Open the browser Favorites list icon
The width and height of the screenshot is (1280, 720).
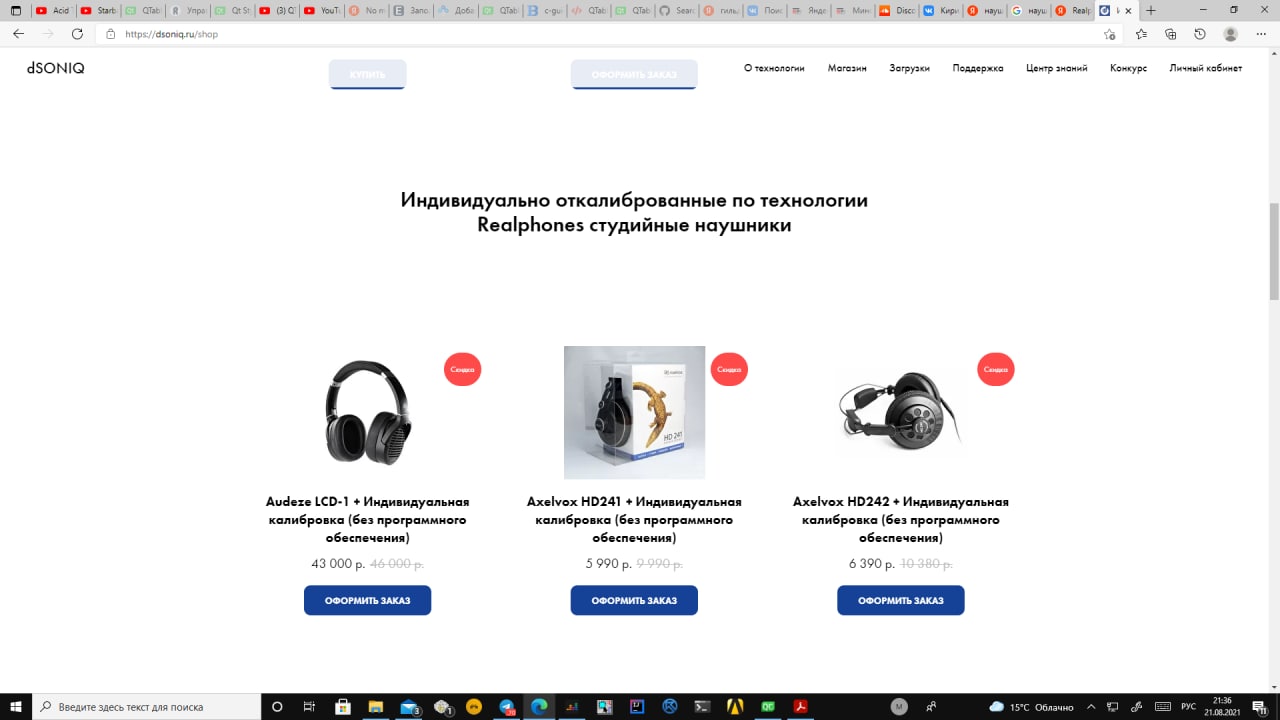[1142, 34]
